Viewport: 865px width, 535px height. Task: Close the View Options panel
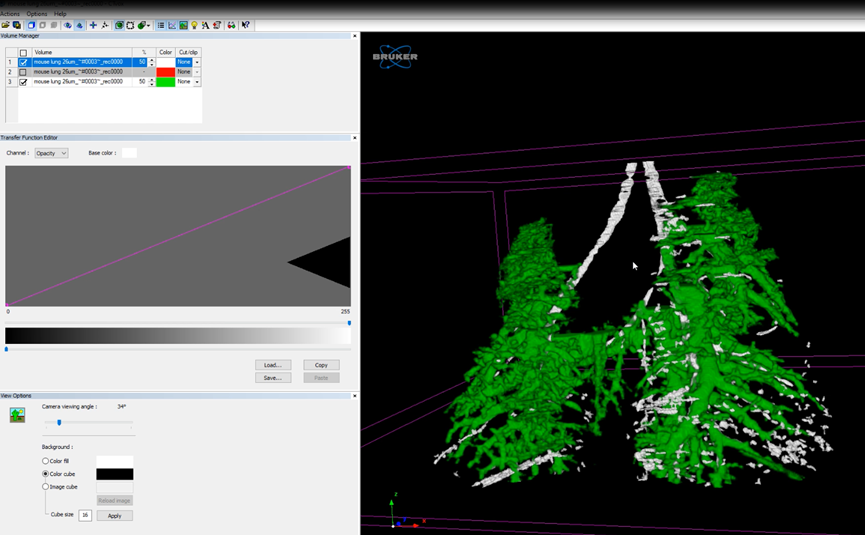[355, 396]
